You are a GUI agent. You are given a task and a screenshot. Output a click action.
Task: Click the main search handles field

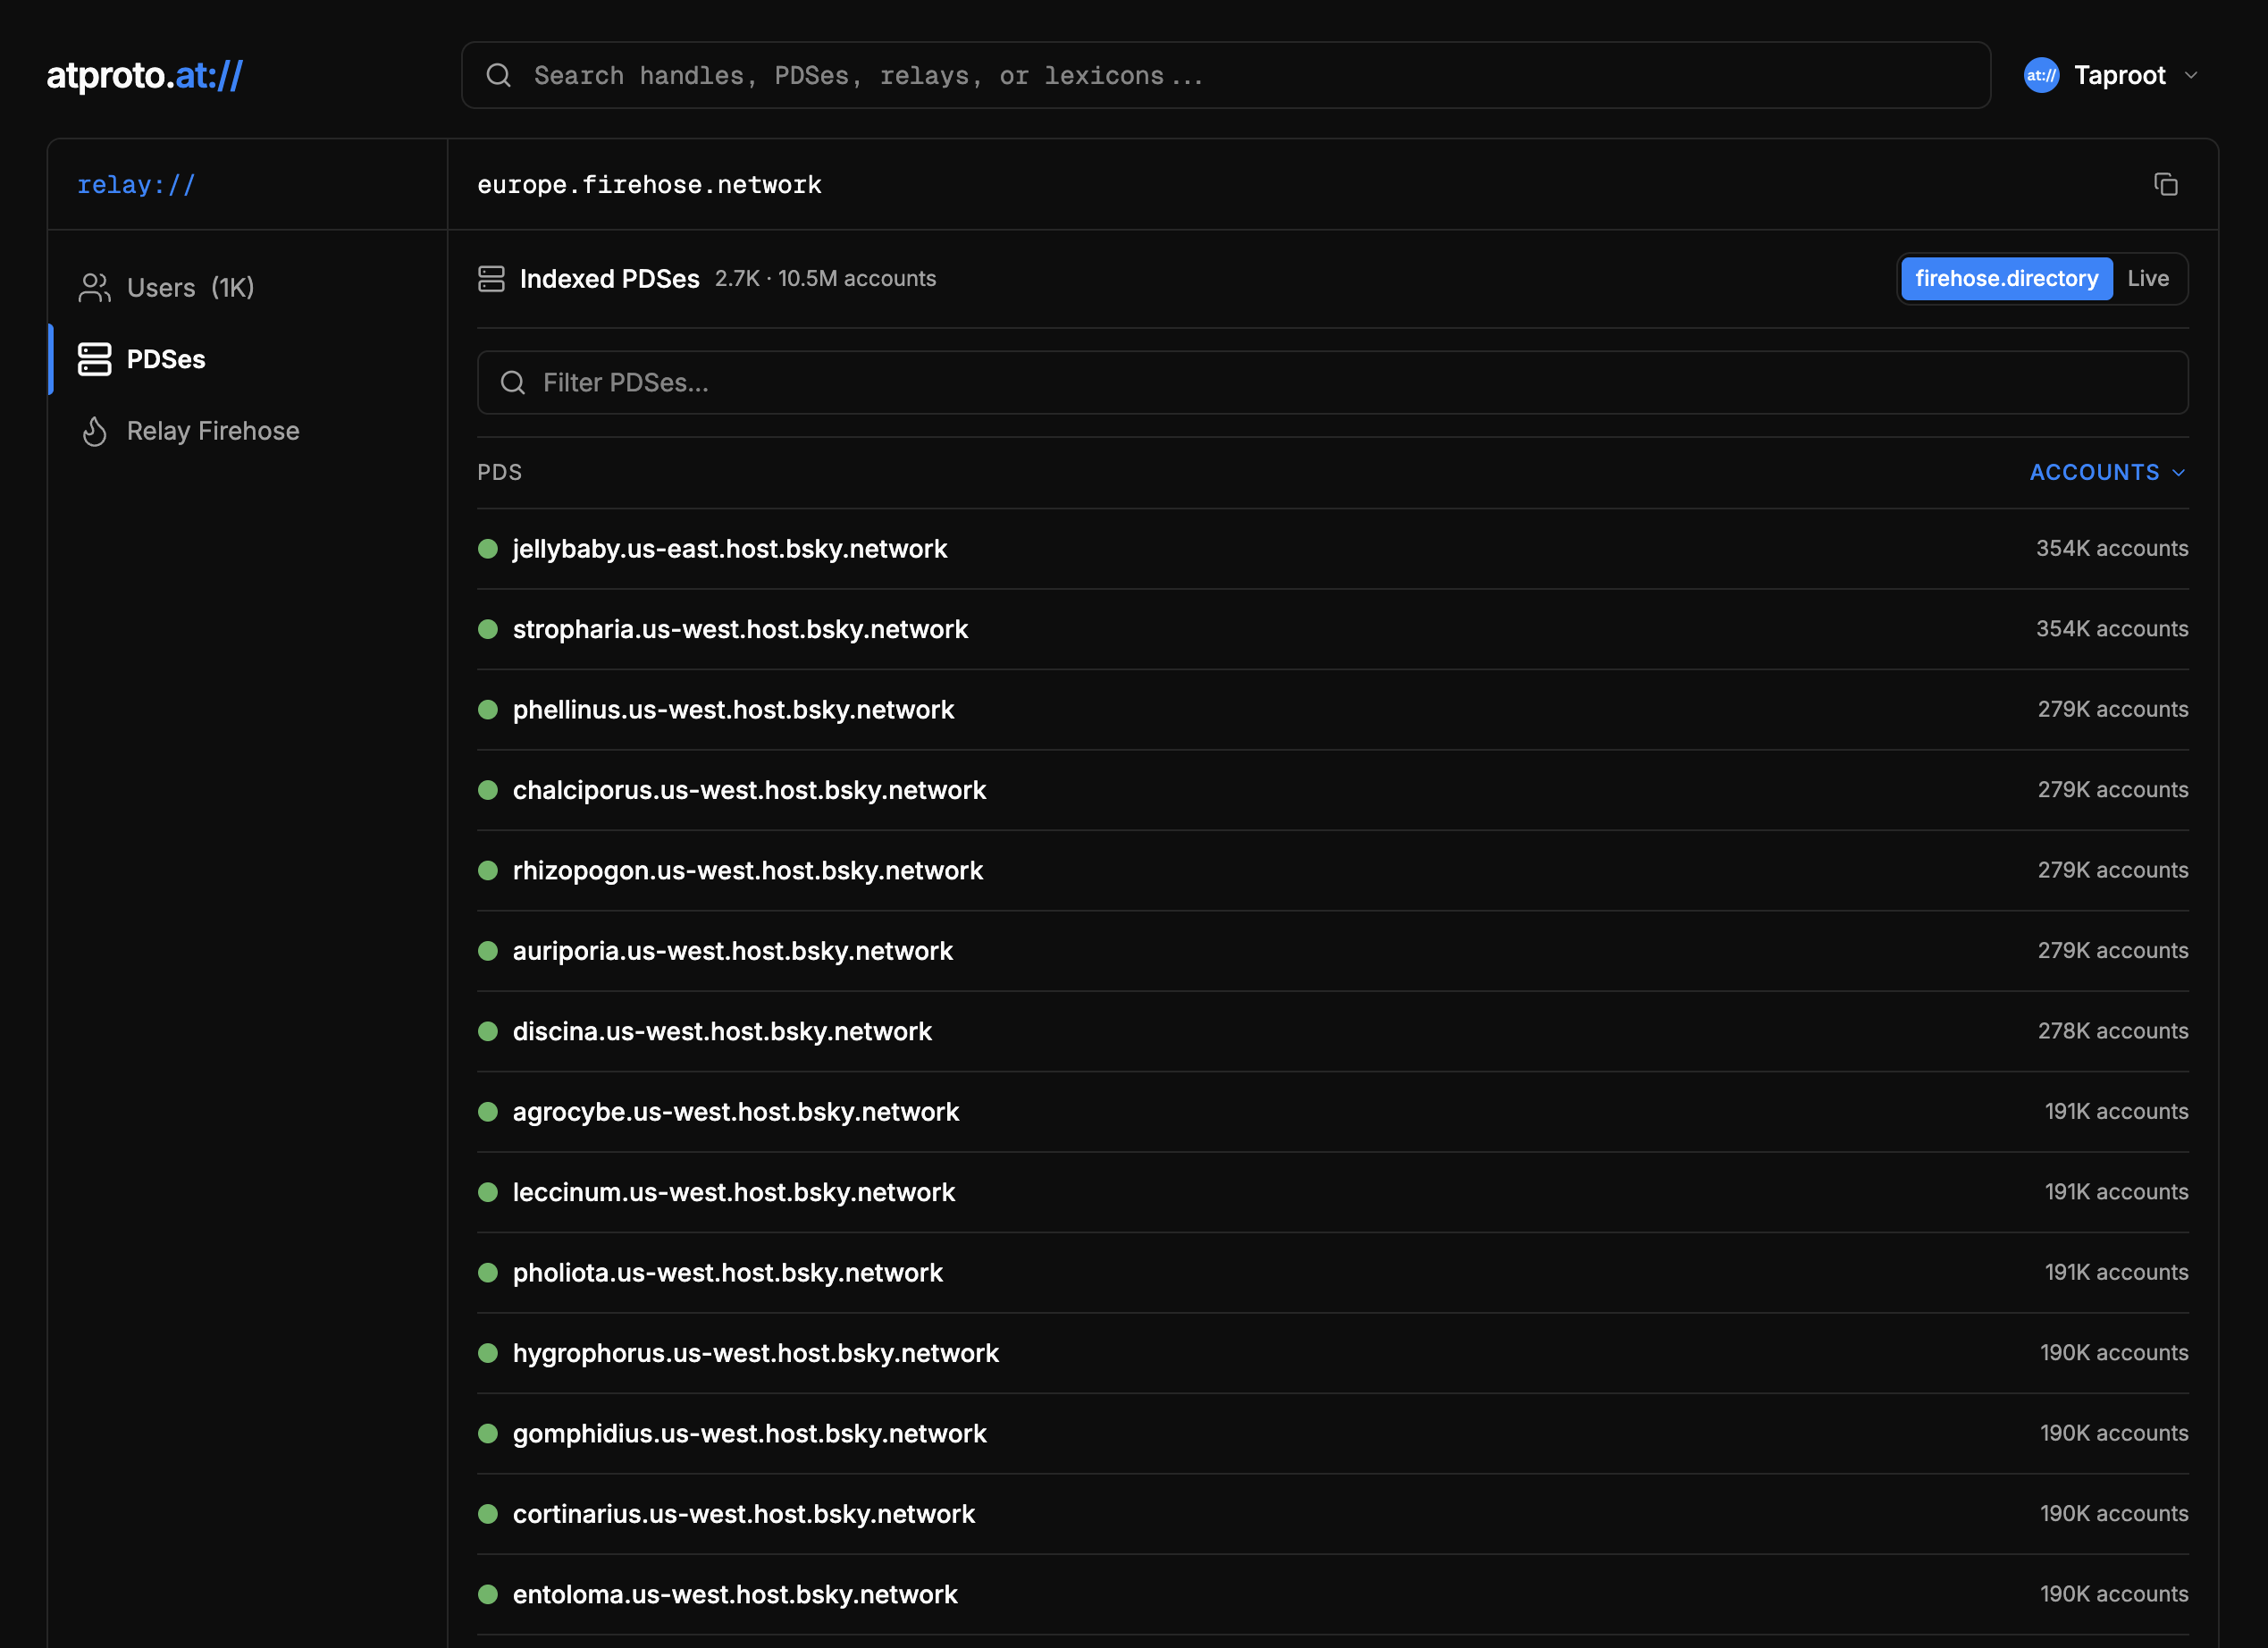[x=1225, y=75]
